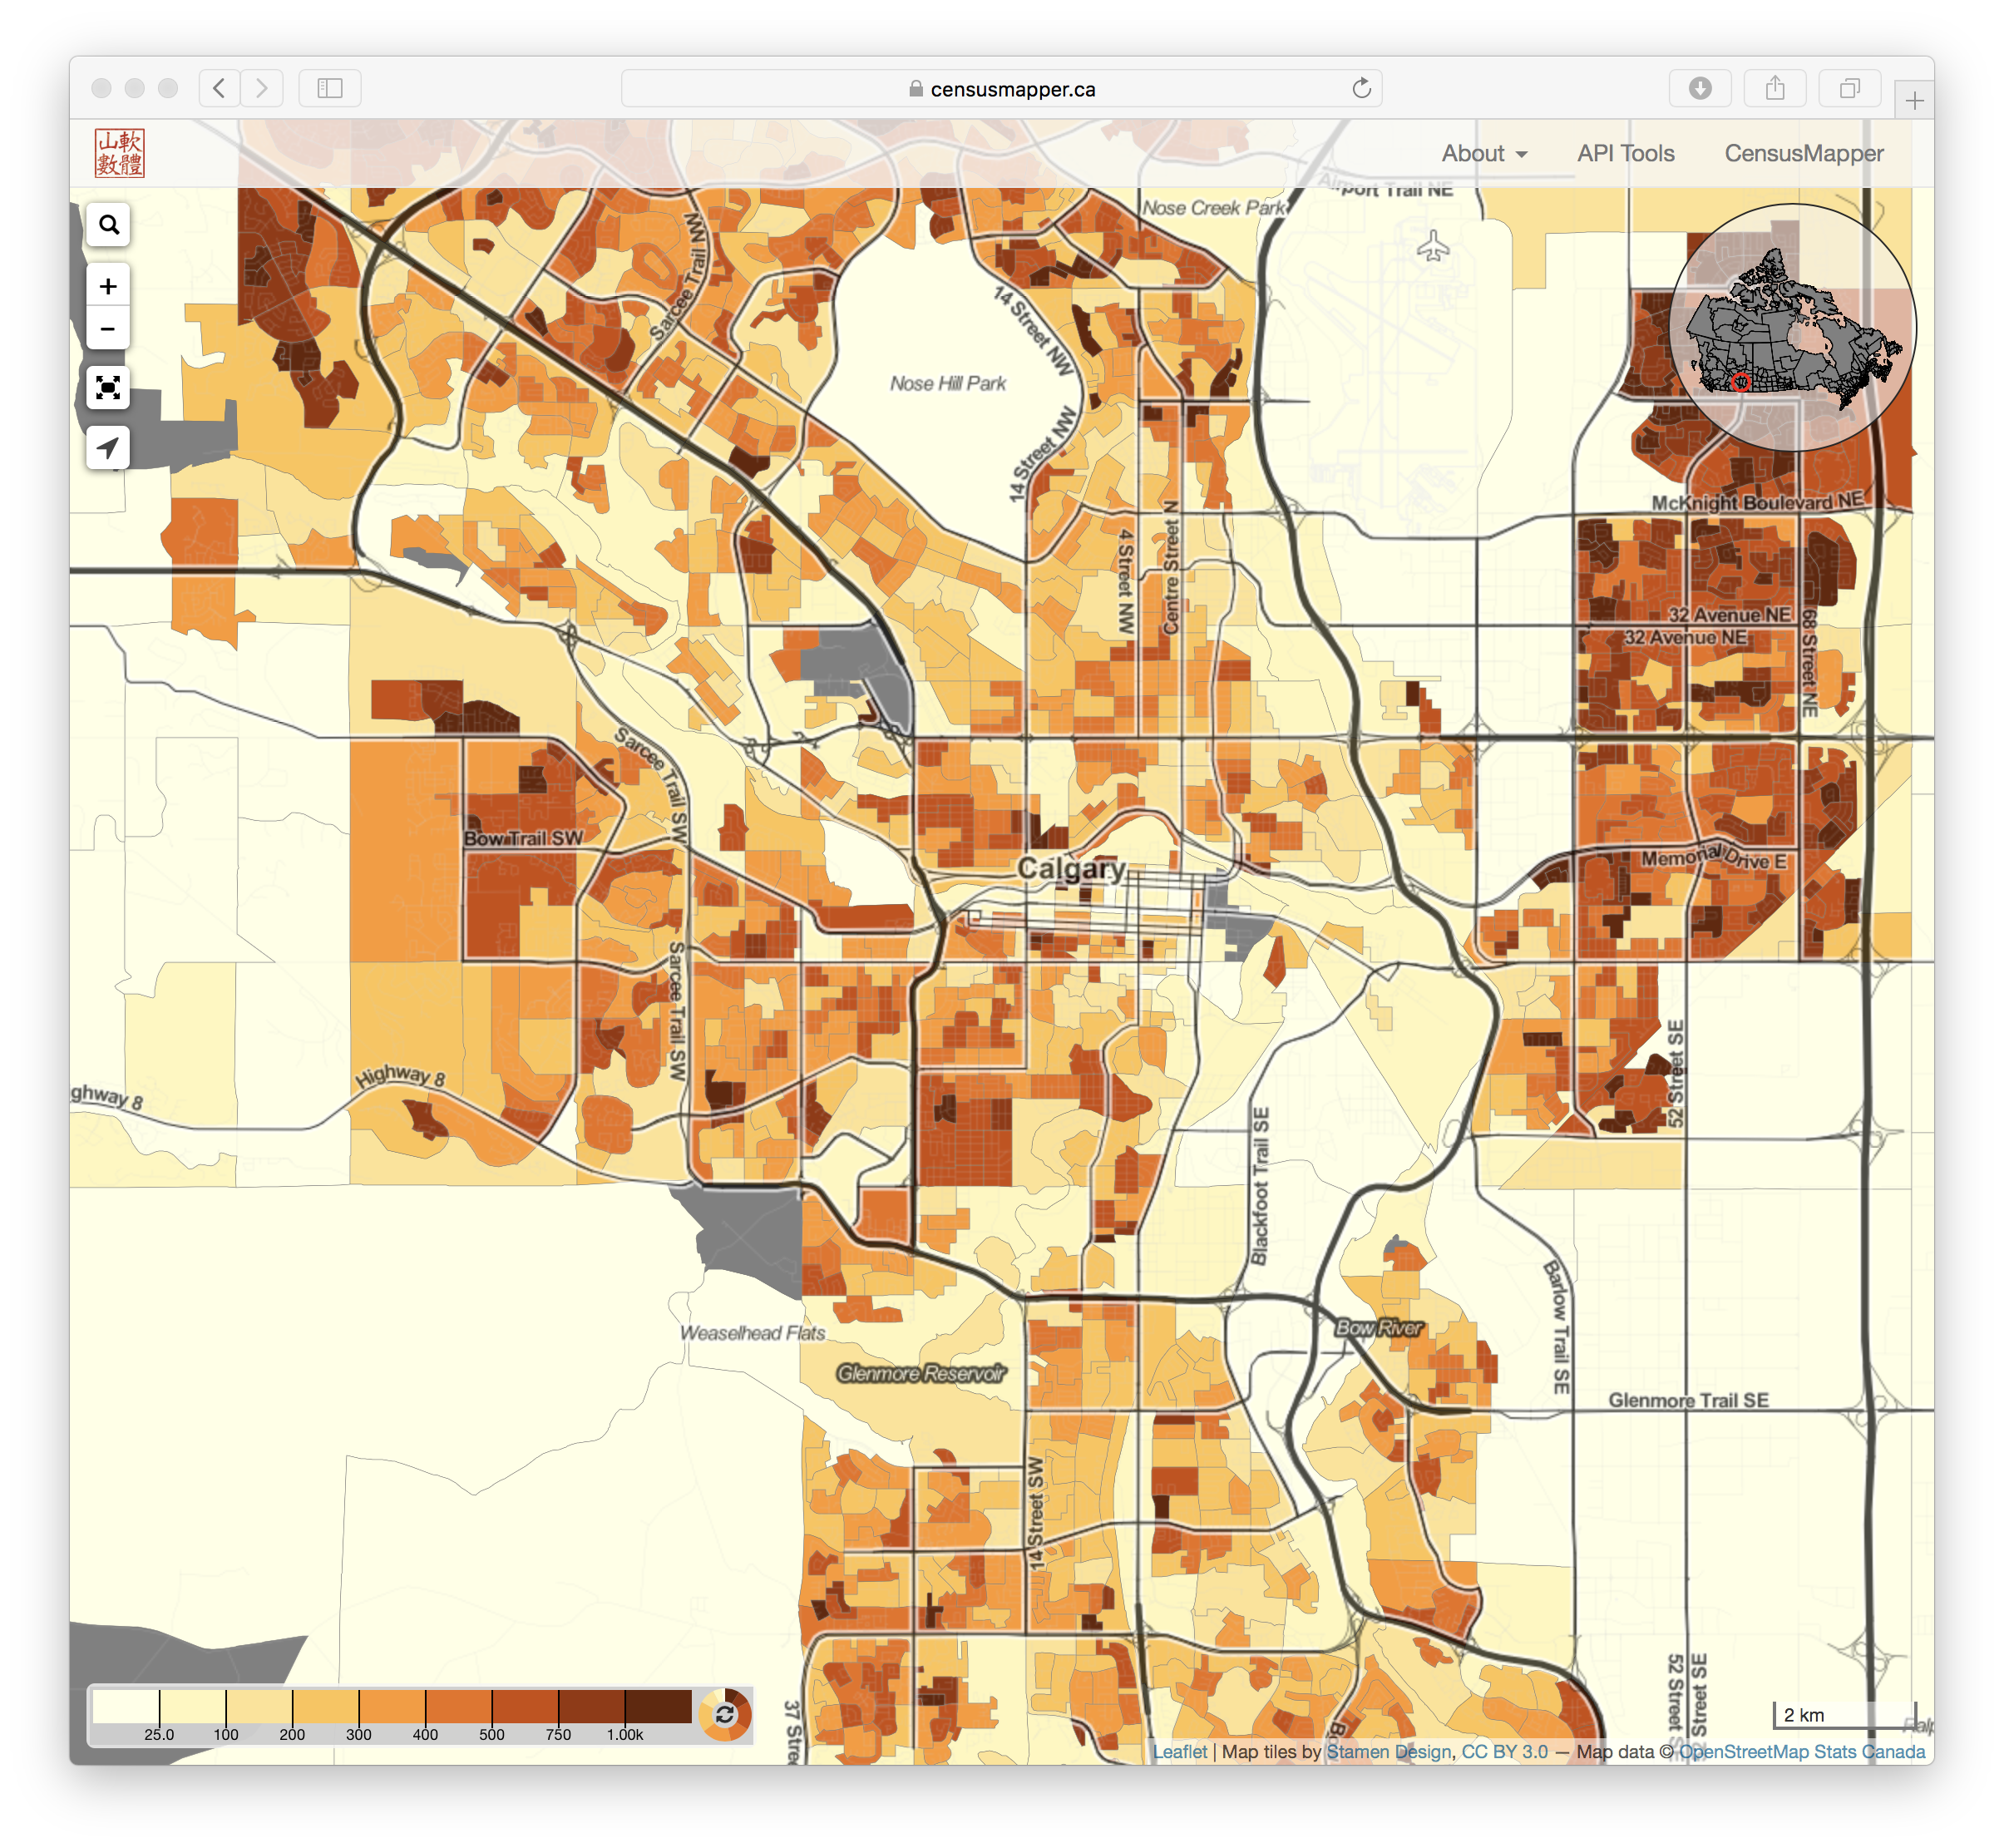Click the Canada overview minimap
This screenshot has width=2004, height=1848.
tap(1792, 327)
